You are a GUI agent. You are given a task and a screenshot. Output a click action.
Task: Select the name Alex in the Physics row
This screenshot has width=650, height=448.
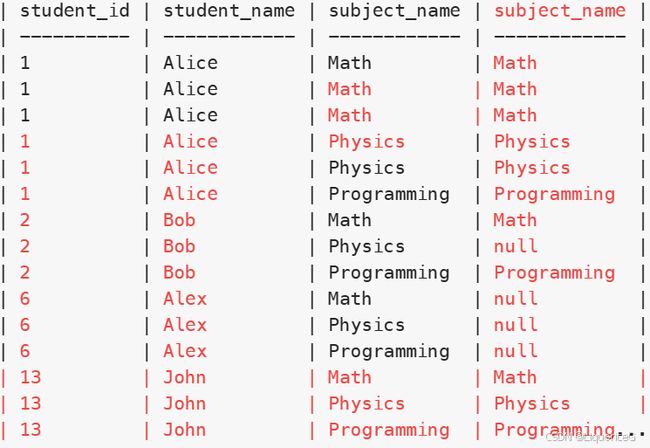185,324
